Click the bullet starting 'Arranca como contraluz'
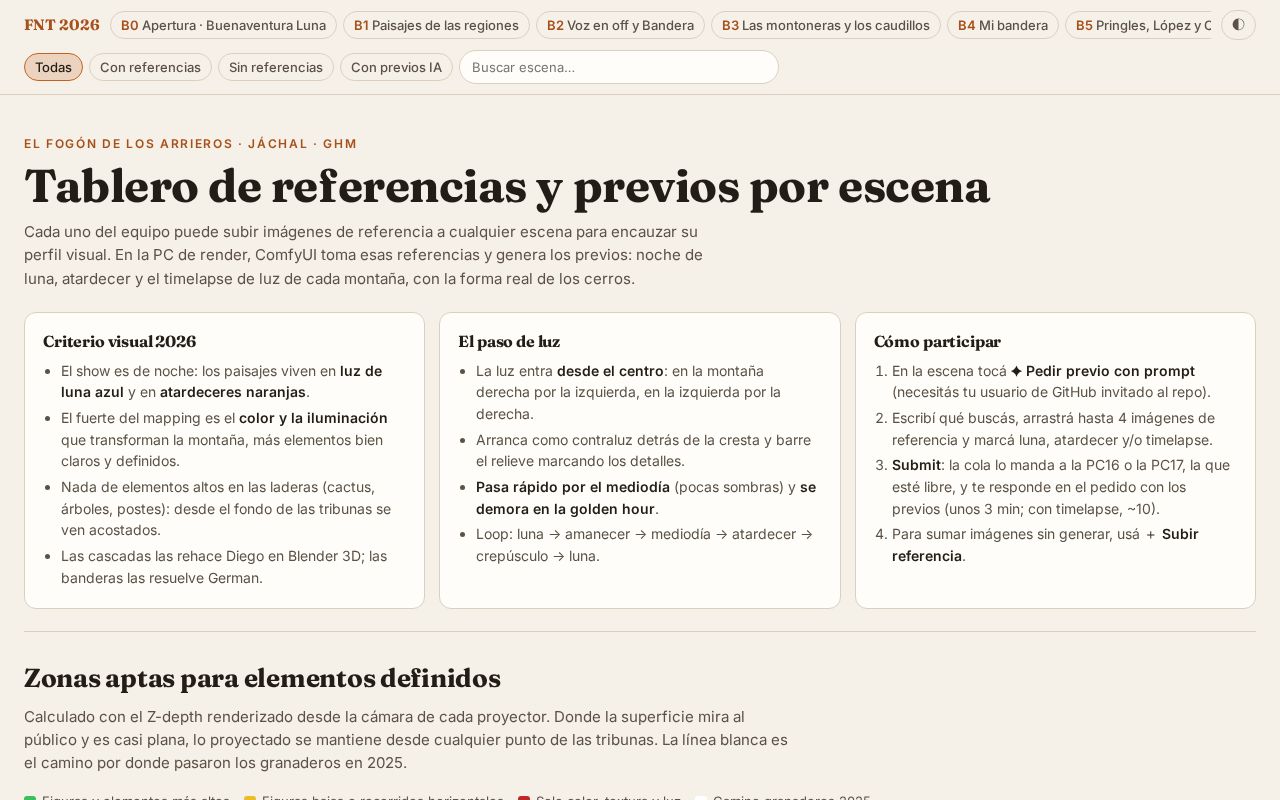 647,450
